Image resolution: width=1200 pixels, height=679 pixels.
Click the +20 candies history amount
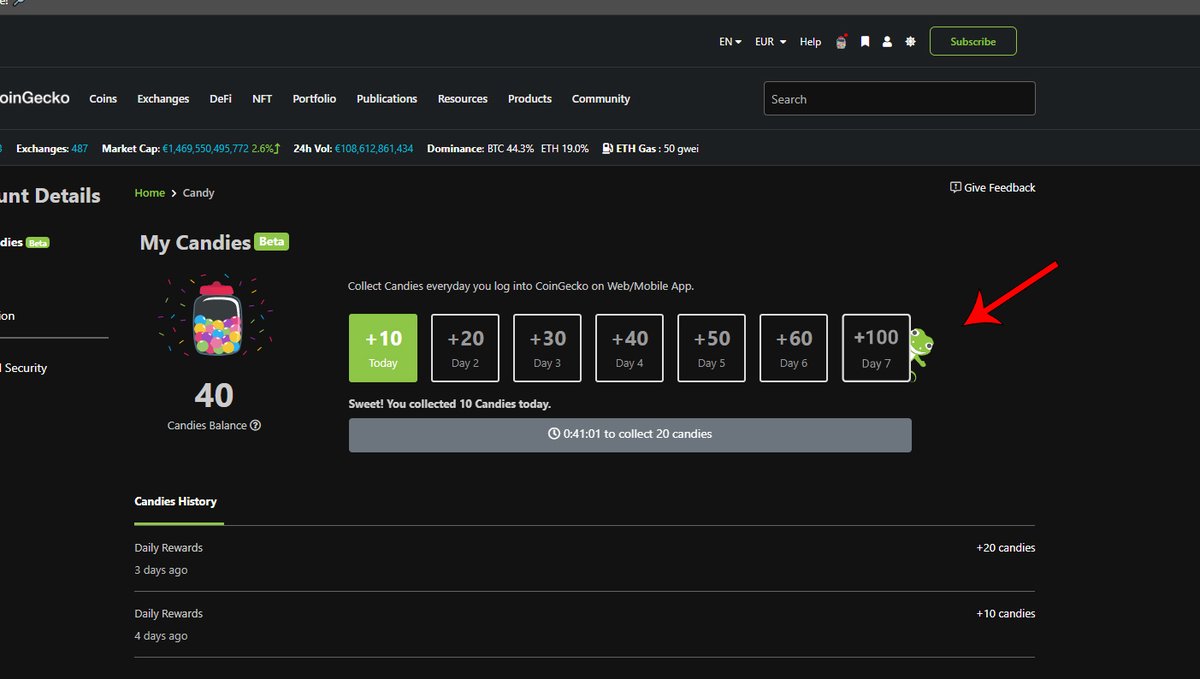click(1006, 548)
